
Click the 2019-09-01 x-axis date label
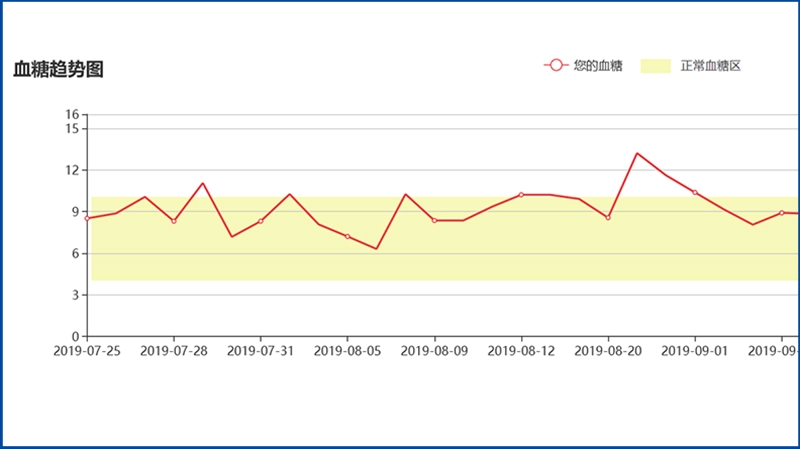click(694, 351)
